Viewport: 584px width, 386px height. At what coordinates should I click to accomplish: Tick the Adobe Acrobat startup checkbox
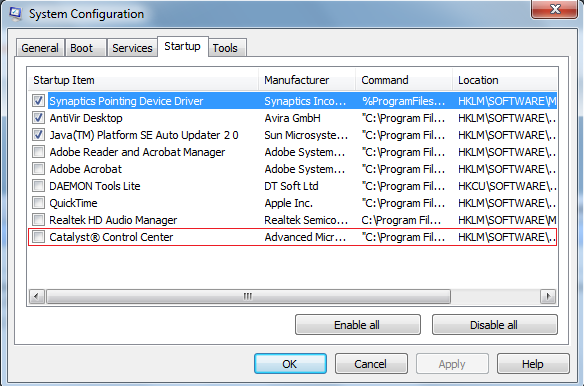38,169
